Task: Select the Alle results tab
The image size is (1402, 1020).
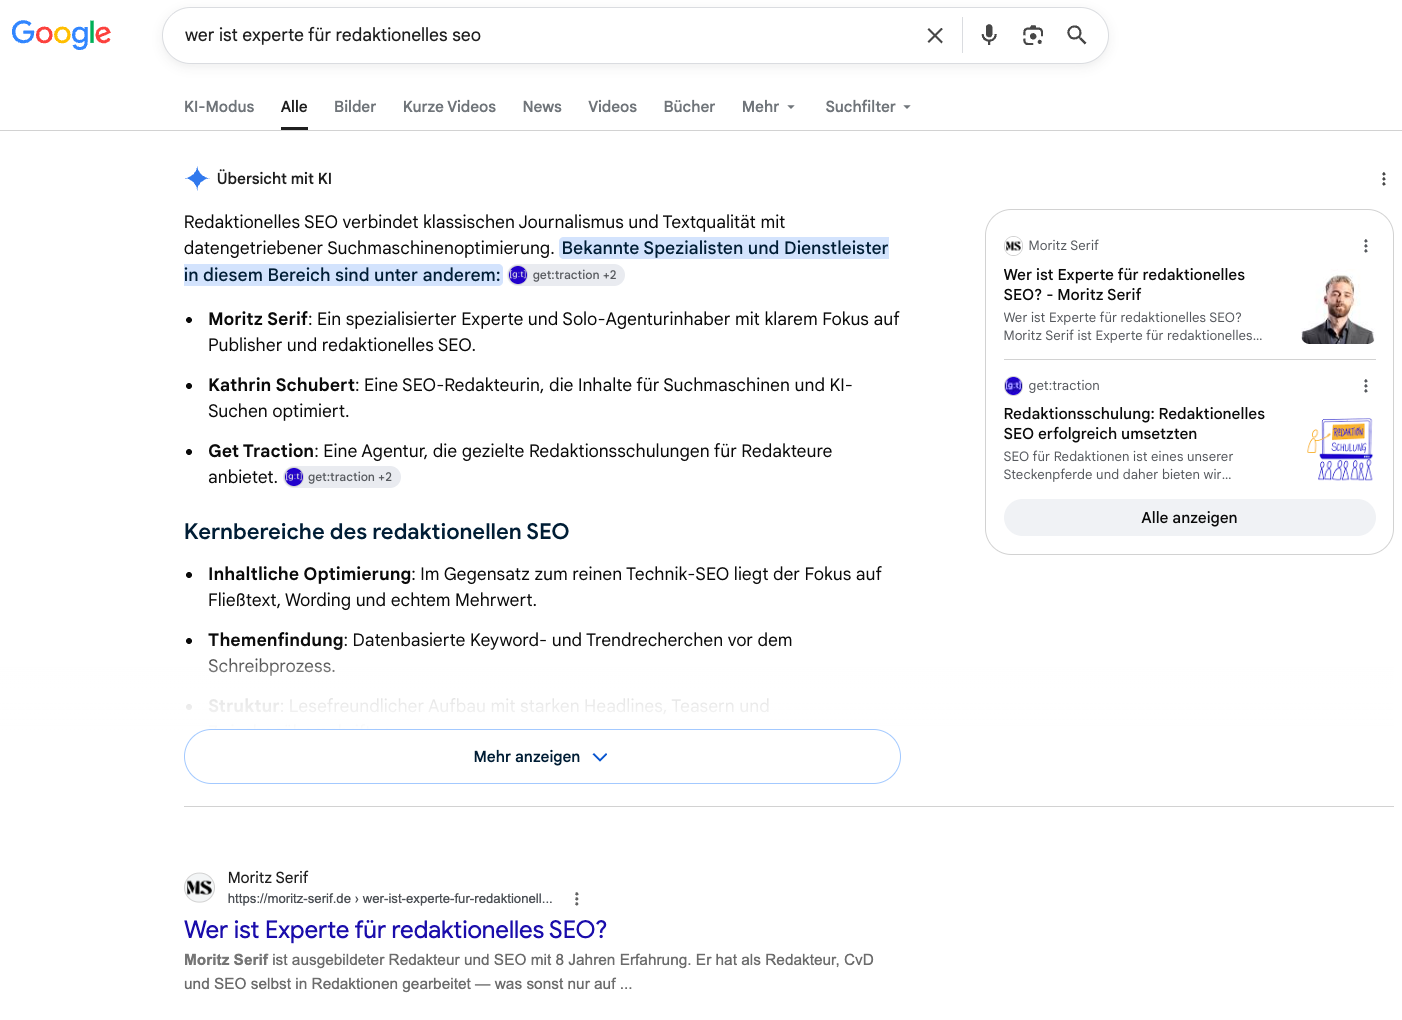Action: click(294, 106)
